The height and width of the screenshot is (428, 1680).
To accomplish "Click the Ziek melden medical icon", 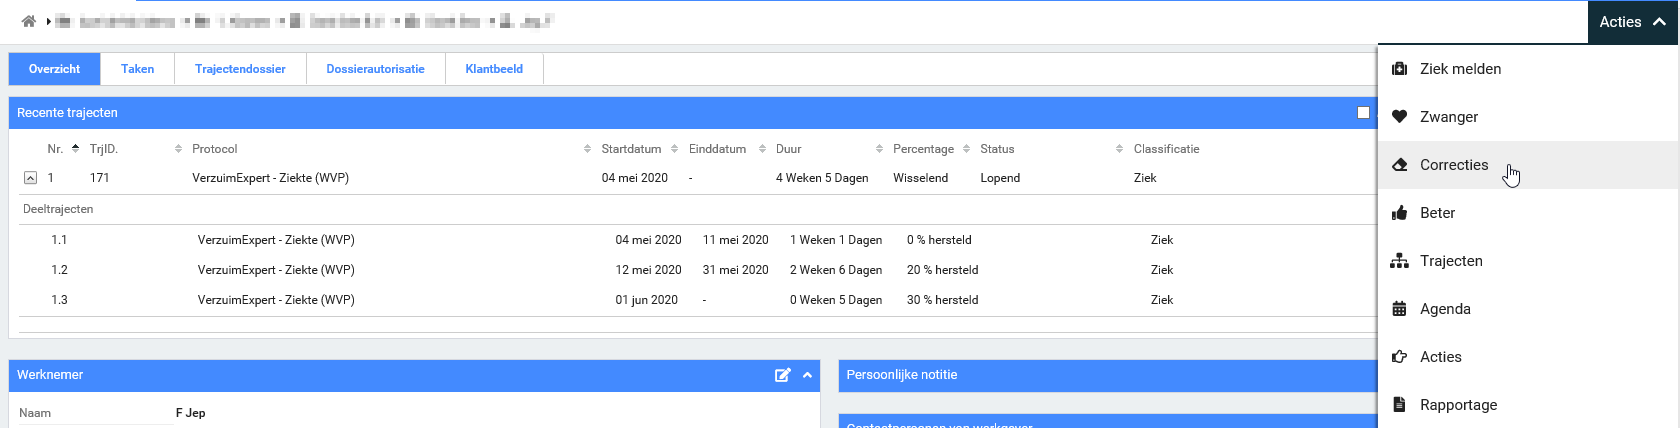I will [1399, 69].
